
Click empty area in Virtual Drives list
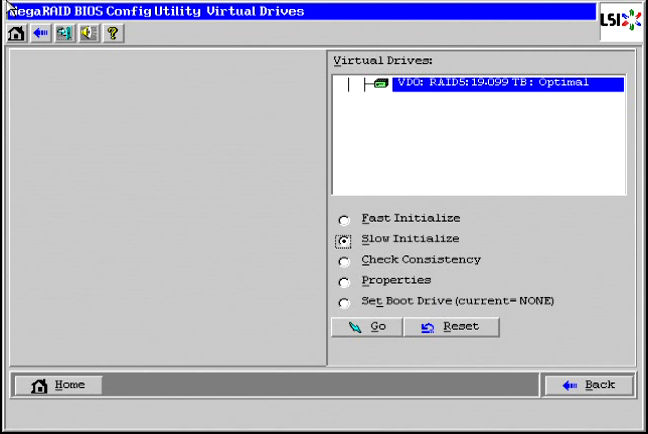pos(478,150)
